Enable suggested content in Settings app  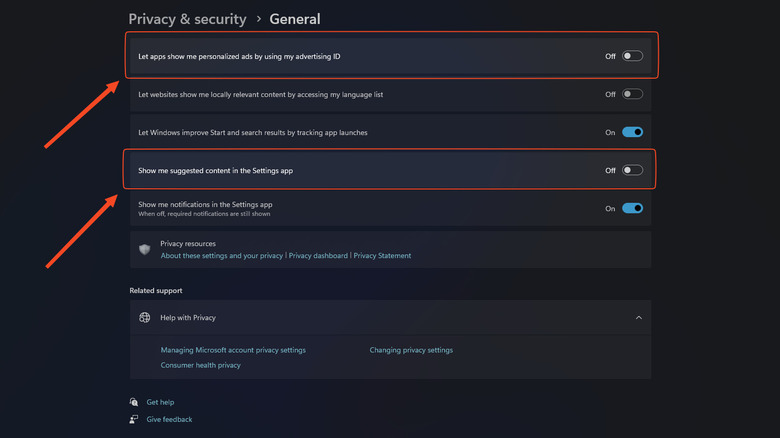[x=632, y=171]
